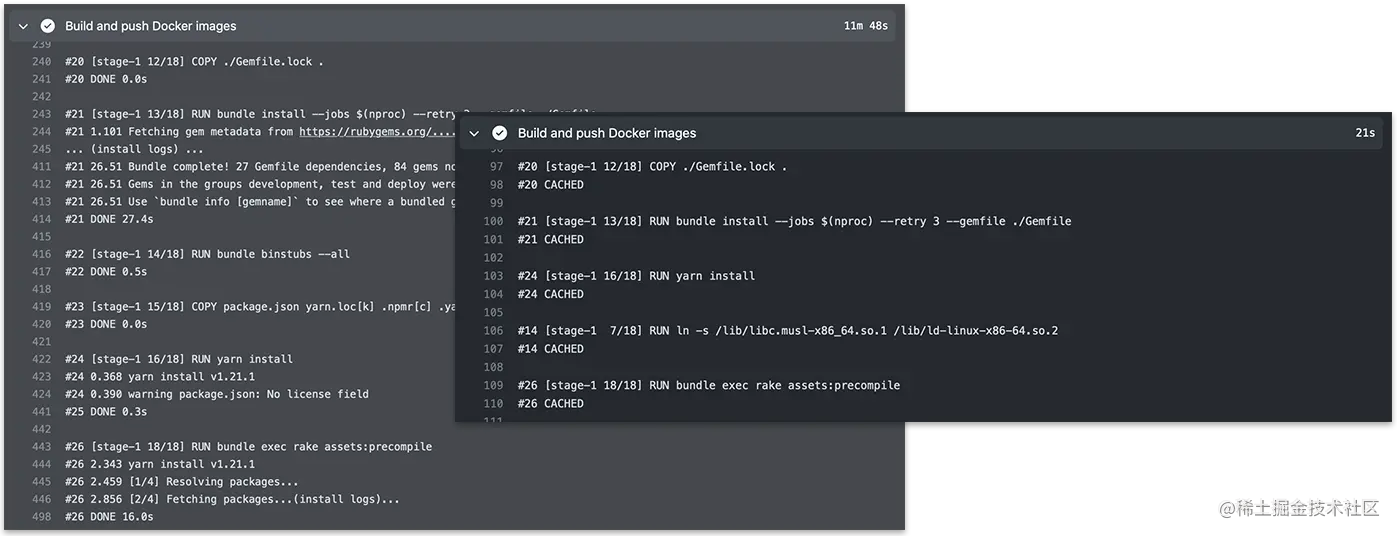Select line number 109 in the right log
Screen dimensions: 1397x536
pos(494,385)
